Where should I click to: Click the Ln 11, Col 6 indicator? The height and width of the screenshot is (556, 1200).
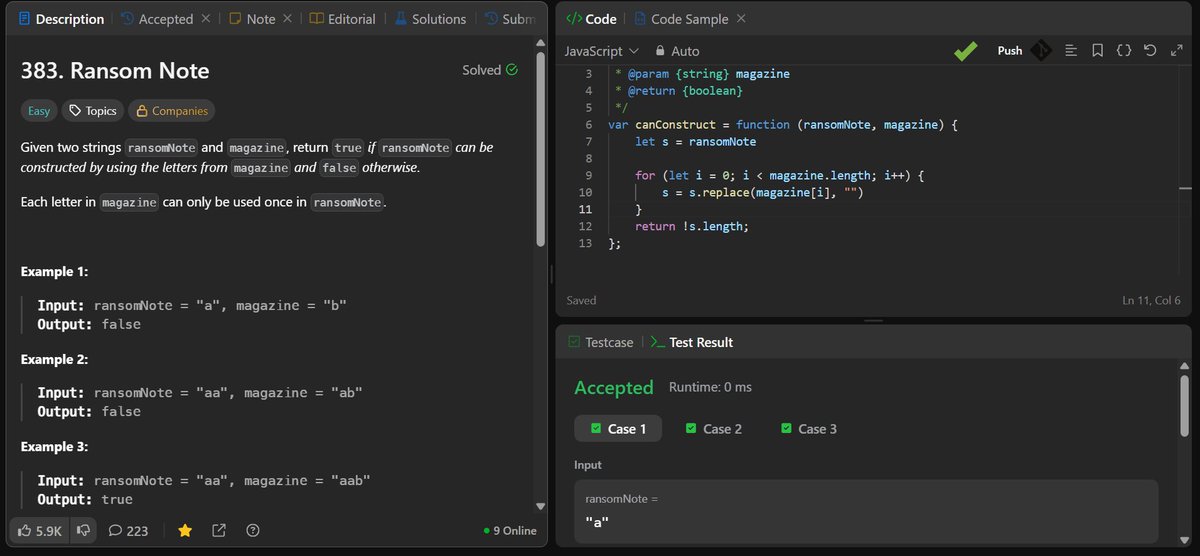[1152, 300]
